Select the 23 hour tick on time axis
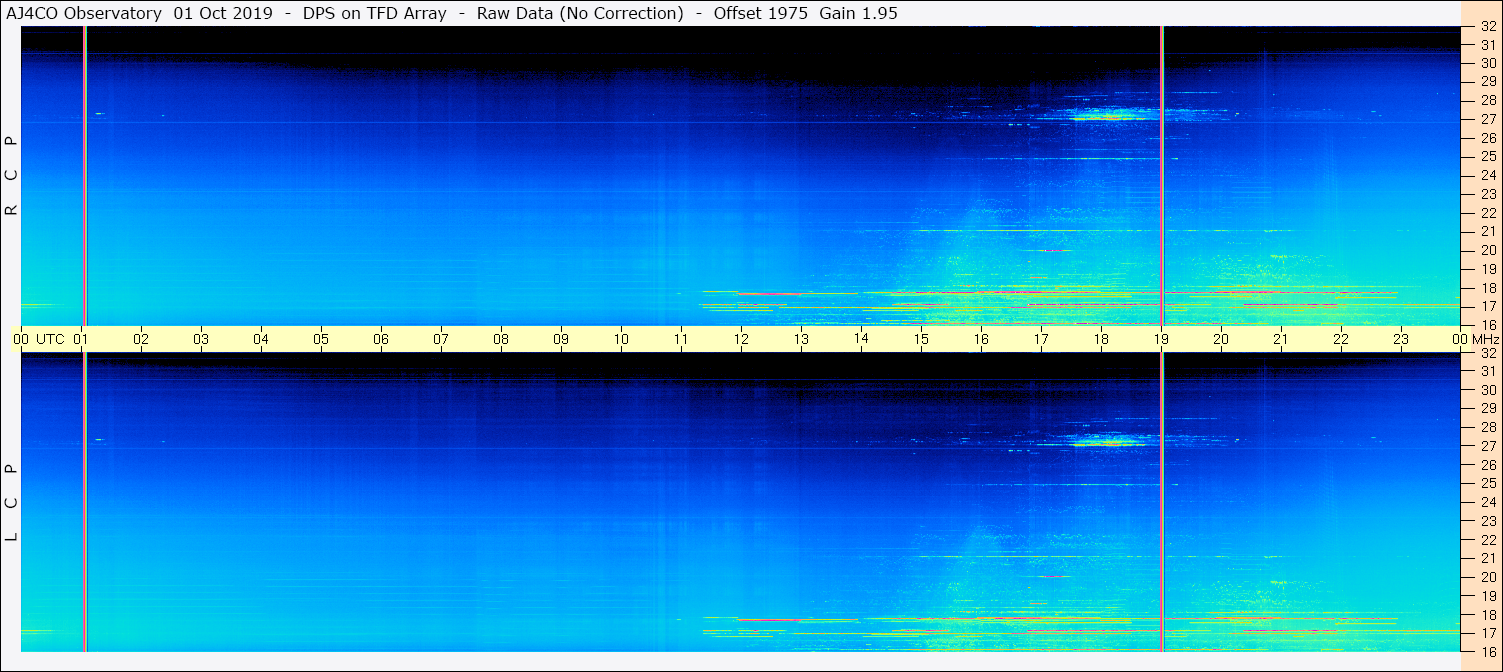This screenshot has height=672, width=1503. pos(1401,339)
